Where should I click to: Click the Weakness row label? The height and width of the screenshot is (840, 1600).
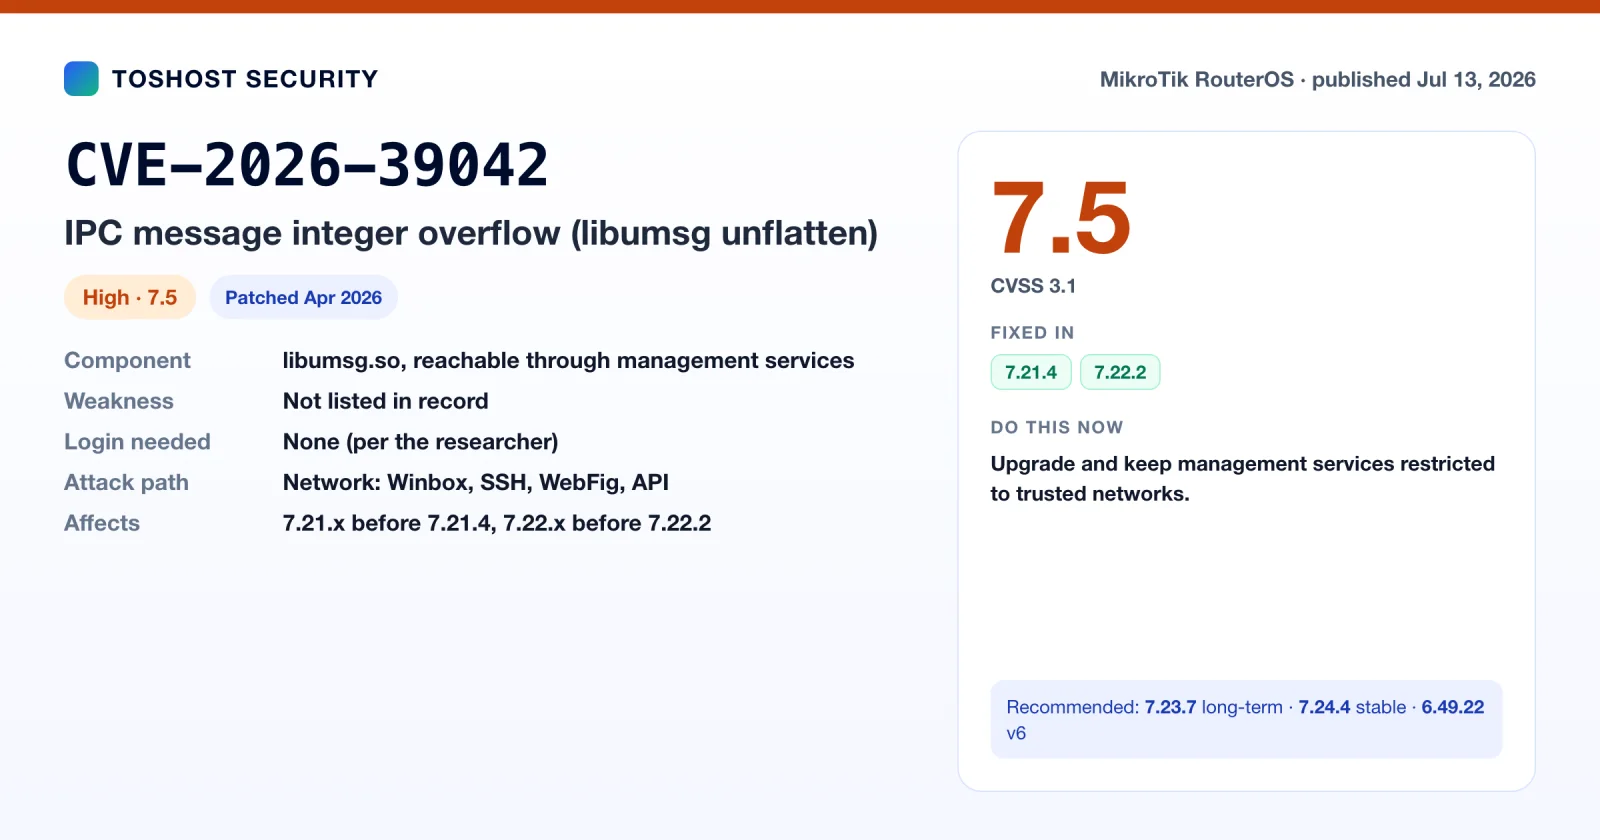click(x=119, y=401)
